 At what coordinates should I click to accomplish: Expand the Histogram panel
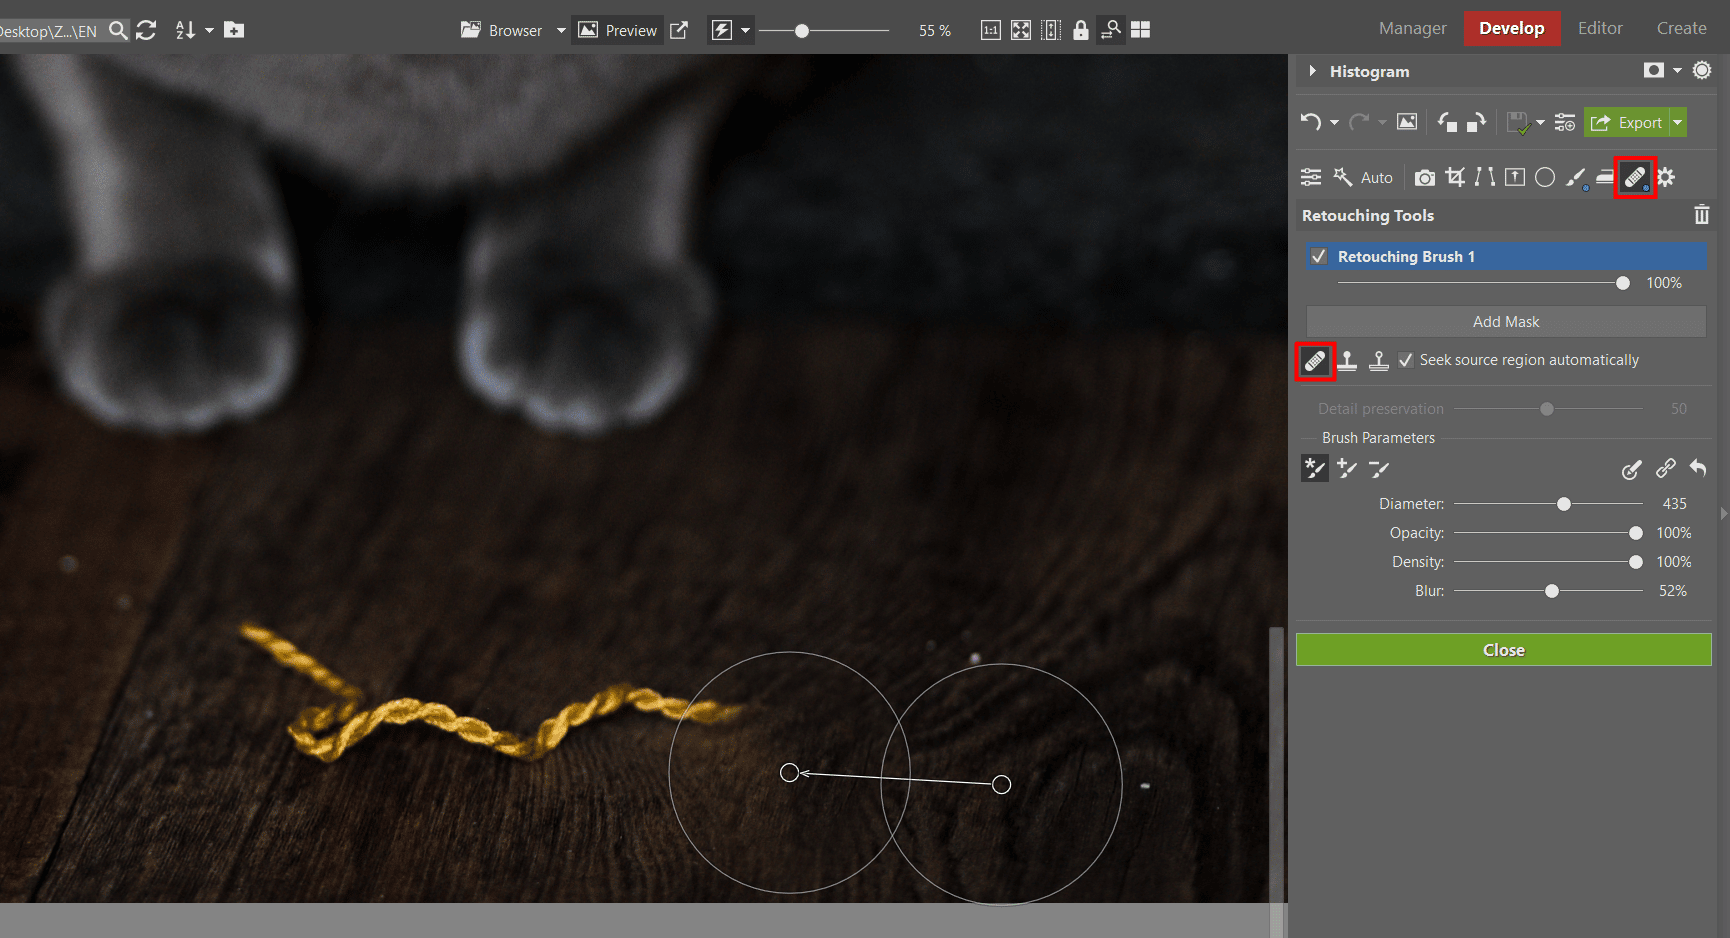1312,71
